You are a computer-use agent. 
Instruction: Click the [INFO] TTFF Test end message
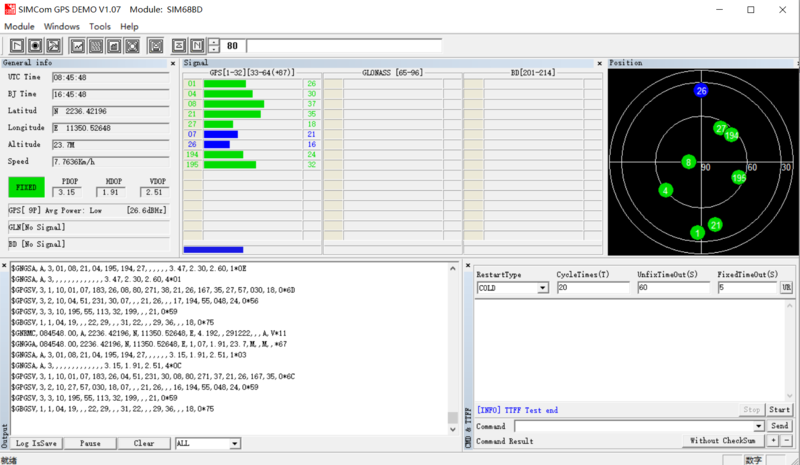click(x=517, y=410)
